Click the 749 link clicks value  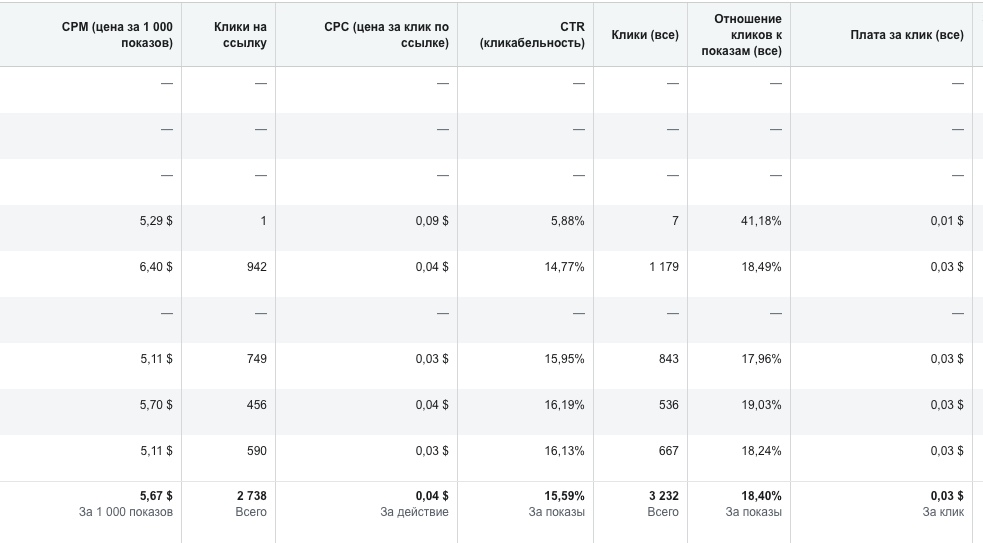(256, 359)
